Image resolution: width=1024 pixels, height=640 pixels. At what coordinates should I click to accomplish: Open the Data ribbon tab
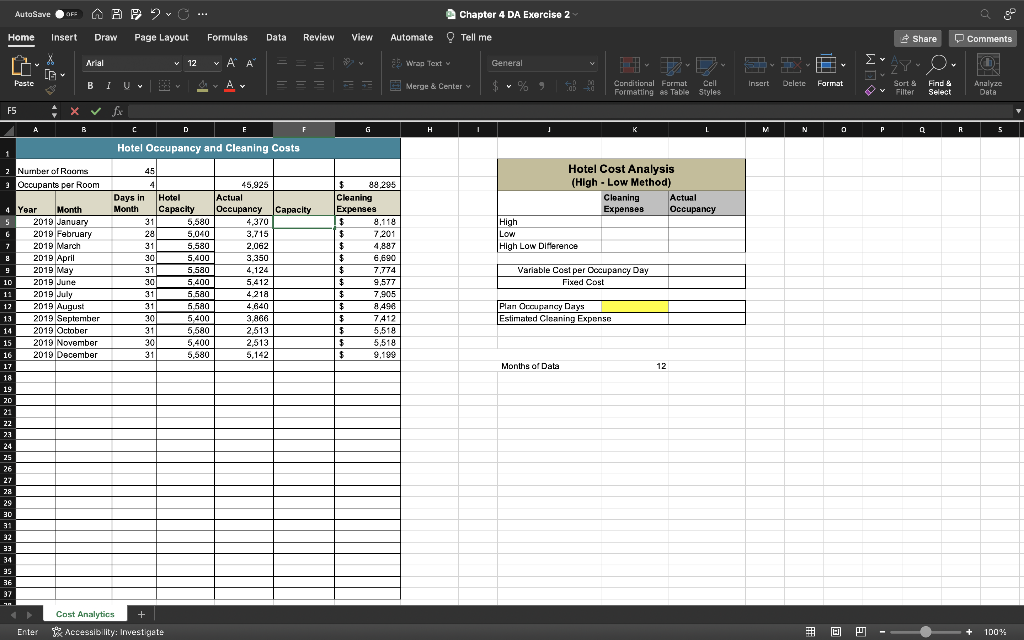click(276, 36)
